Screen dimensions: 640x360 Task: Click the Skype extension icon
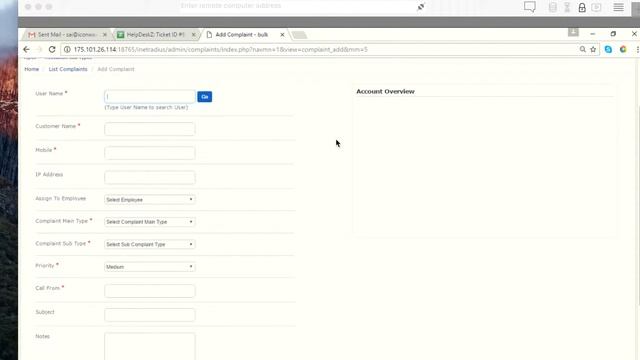608,49
